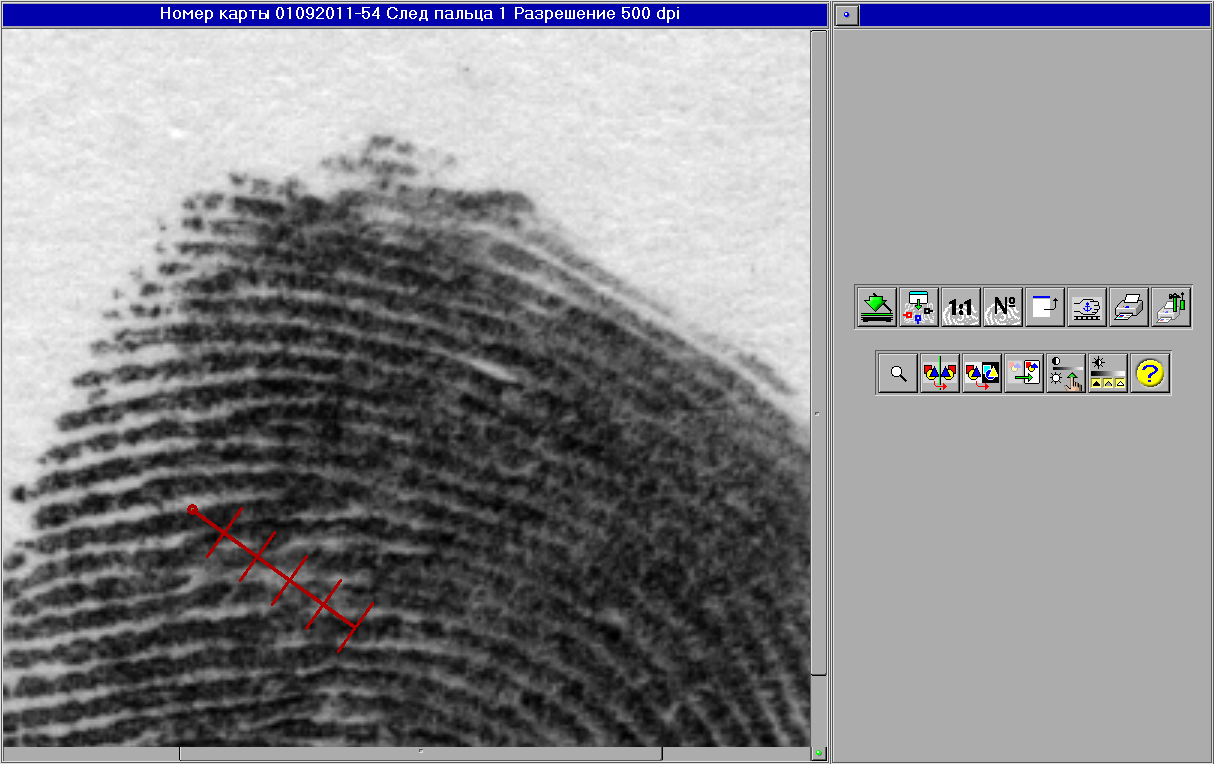Click the red circle endpoint of the ridge-count line
The height and width of the screenshot is (764, 1214).
coord(193,510)
